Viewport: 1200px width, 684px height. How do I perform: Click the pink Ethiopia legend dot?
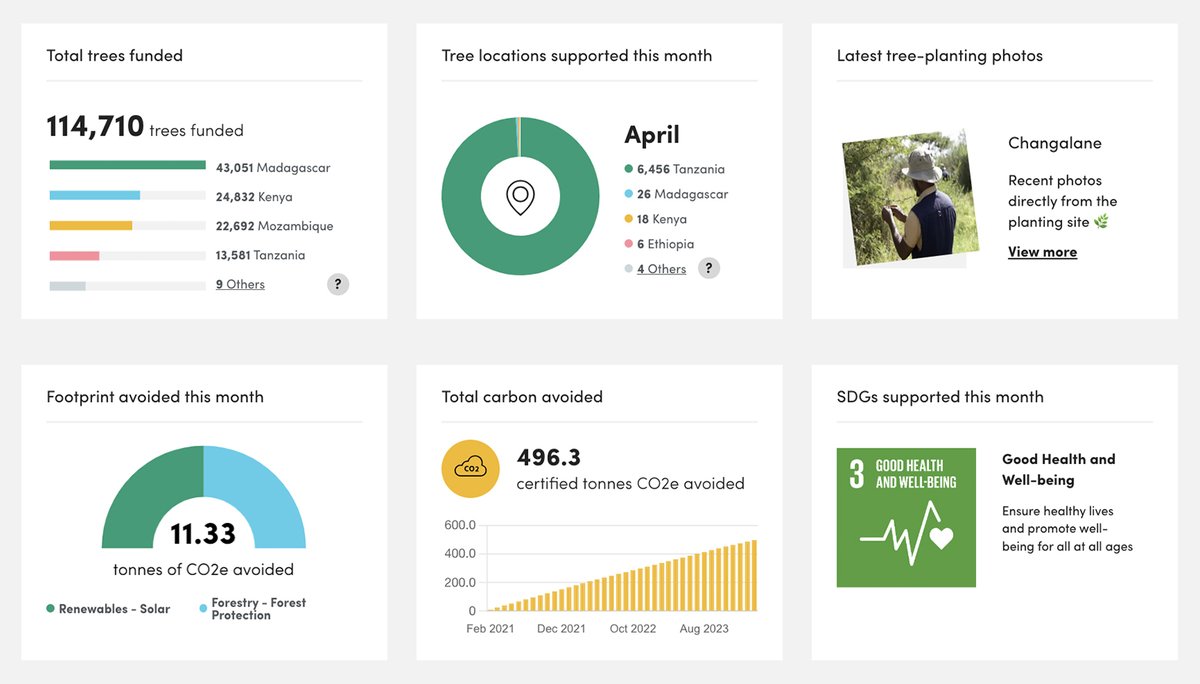pyautogui.click(x=628, y=244)
